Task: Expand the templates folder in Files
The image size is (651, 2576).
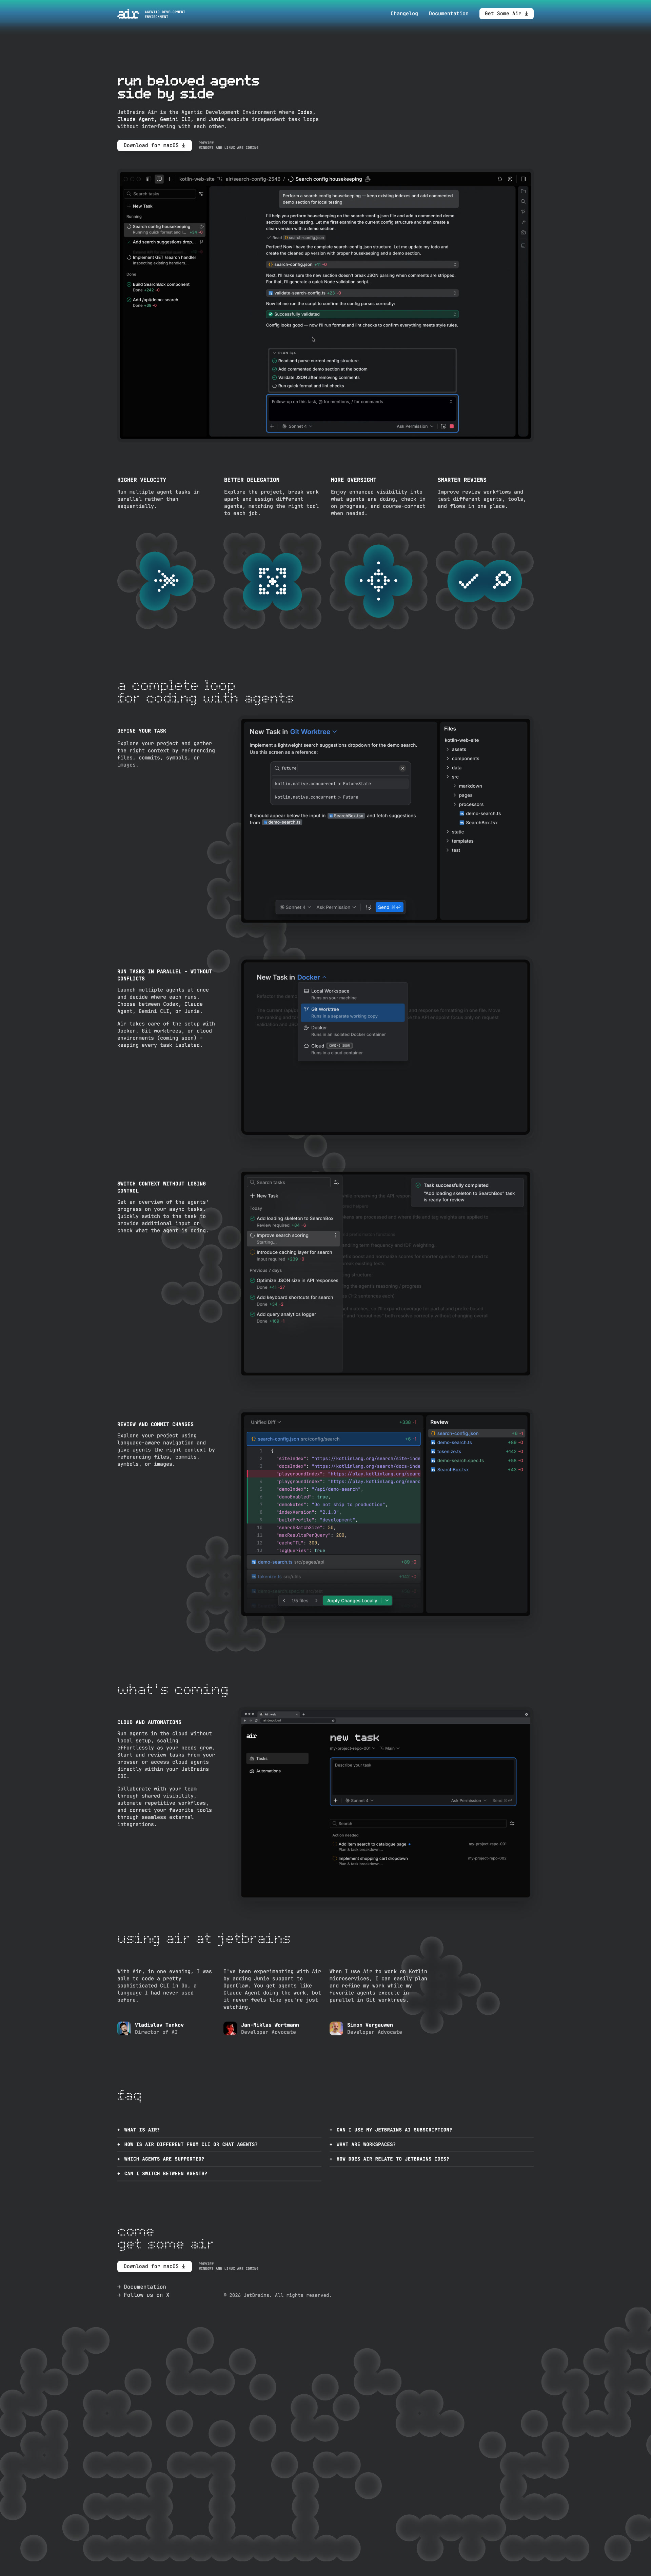Action: coord(460,841)
